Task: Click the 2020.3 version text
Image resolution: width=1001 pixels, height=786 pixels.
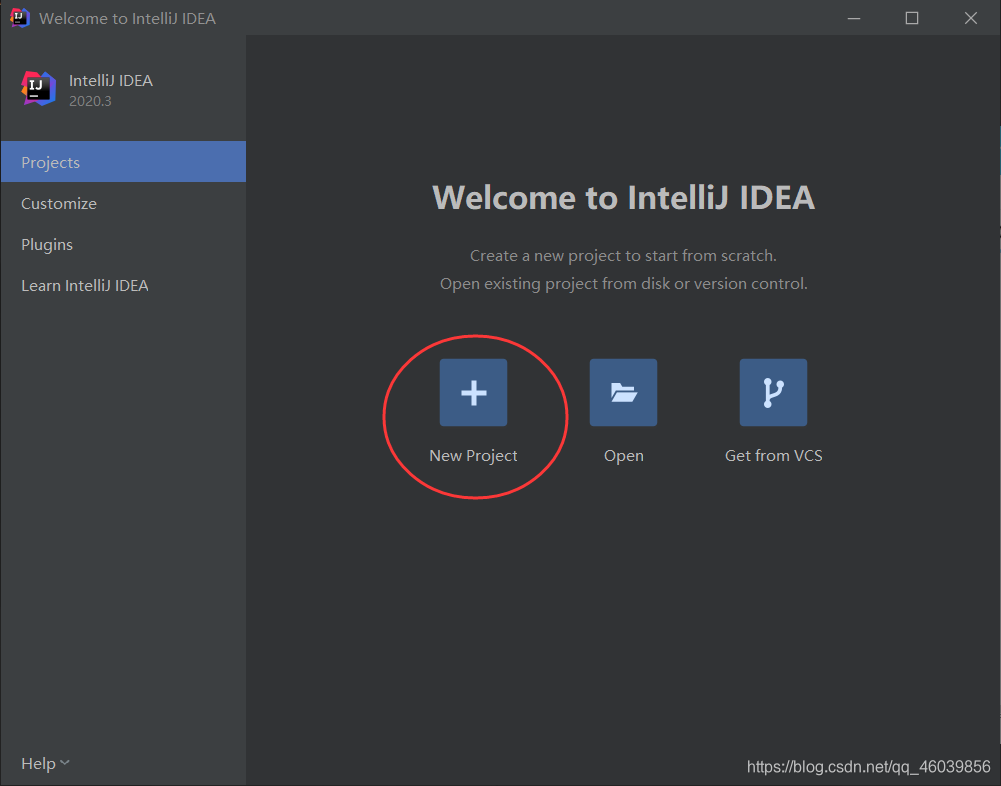Action: [90, 101]
